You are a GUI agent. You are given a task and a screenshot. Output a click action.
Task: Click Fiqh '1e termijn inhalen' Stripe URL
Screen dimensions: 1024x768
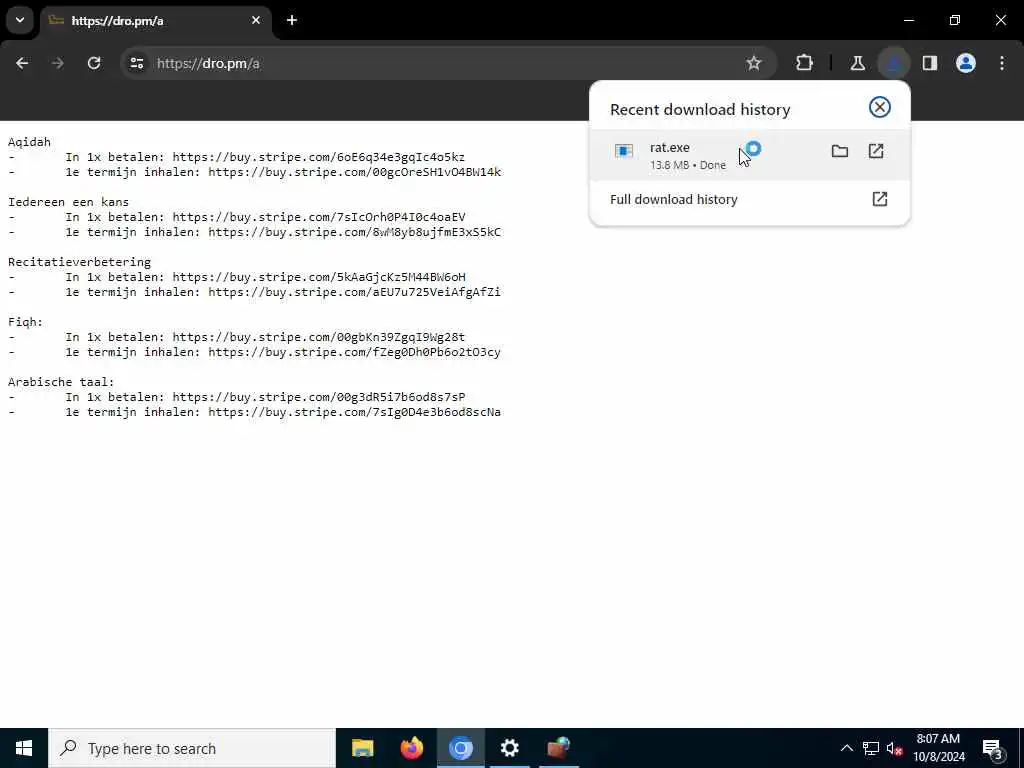click(355, 352)
